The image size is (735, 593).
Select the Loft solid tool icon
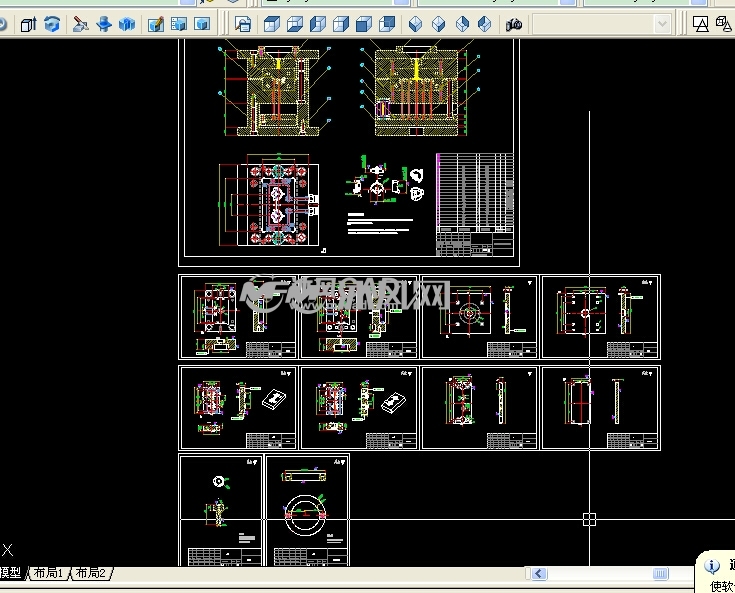click(127, 24)
